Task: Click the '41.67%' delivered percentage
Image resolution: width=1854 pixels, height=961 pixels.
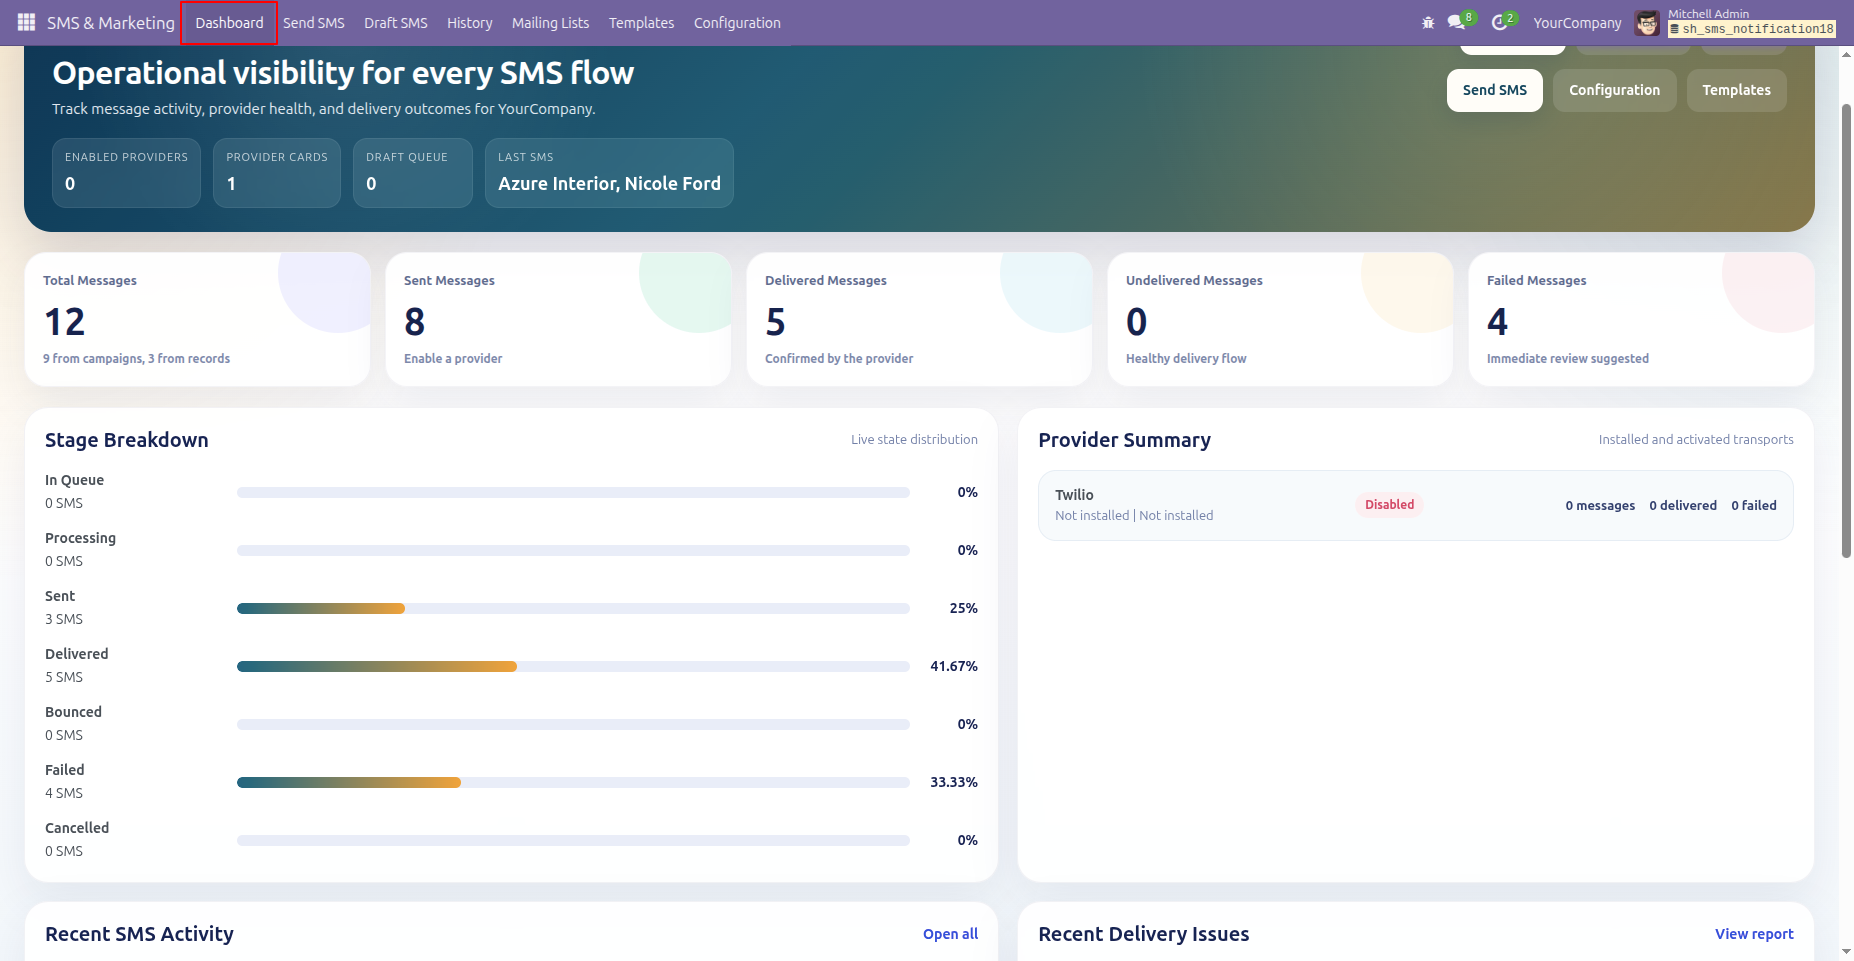Action: click(954, 666)
